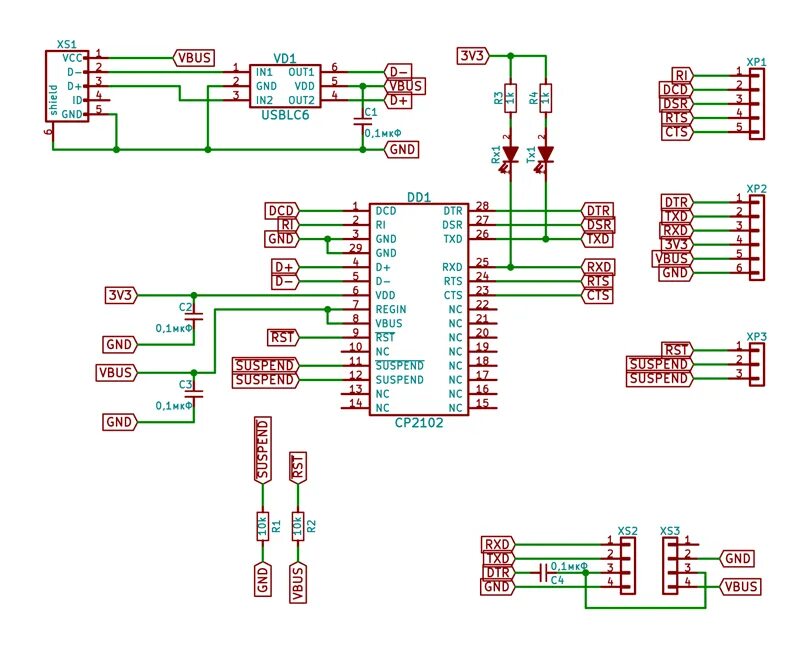The height and width of the screenshot is (665, 800).
Task: Click the RXD label on XS2 pin 1
Action: (498, 545)
